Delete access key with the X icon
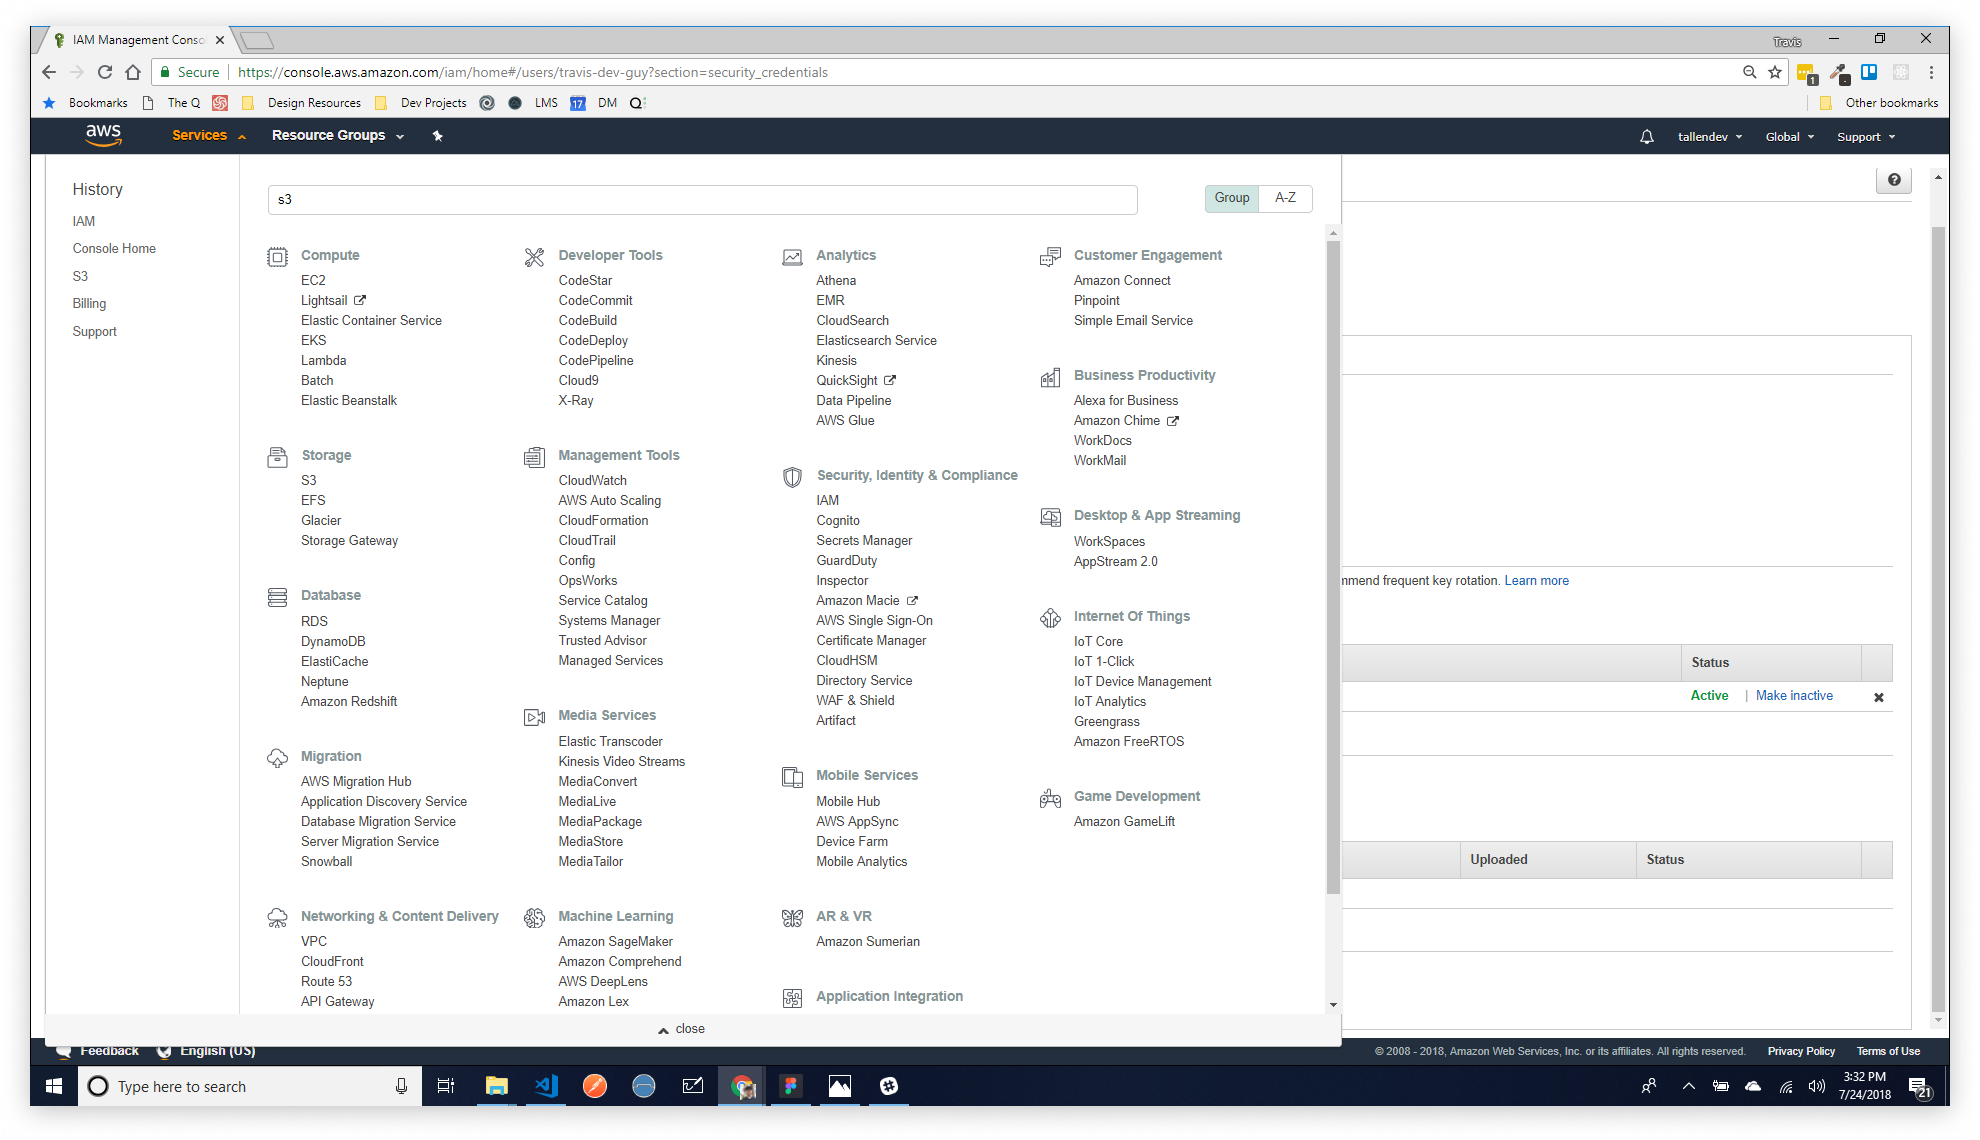Image resolution: width=1980 pixels, height=1140 pixels. [x=1878, y=697]
